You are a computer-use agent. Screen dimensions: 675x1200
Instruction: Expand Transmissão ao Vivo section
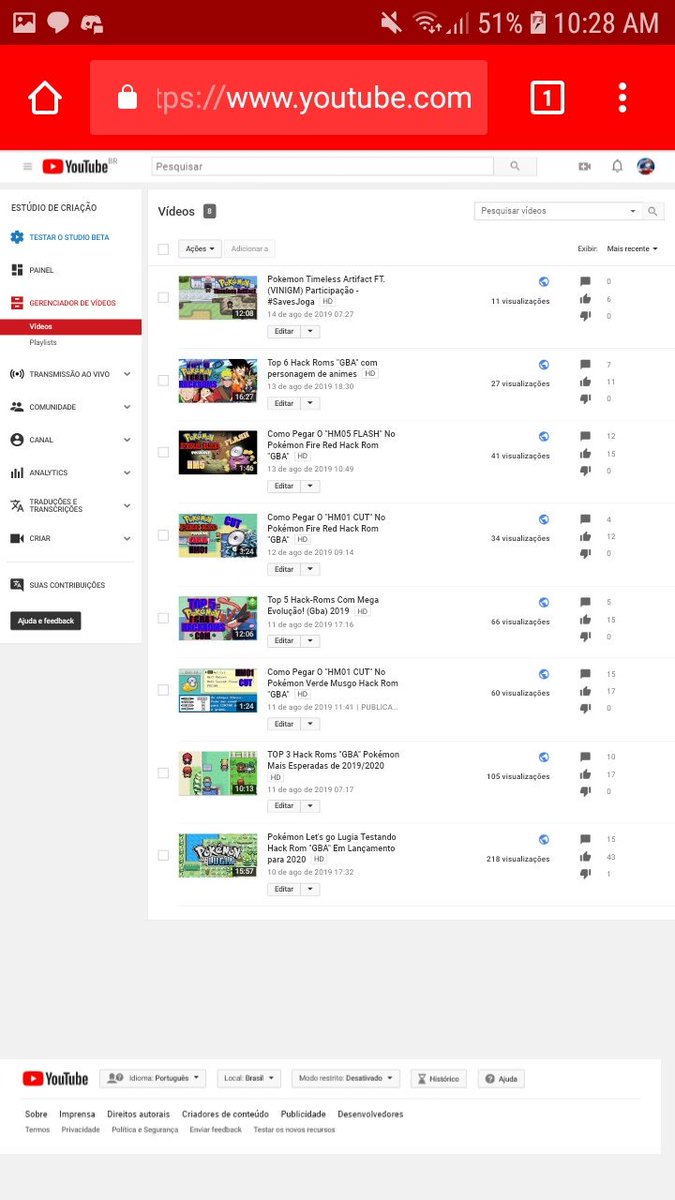127,374
